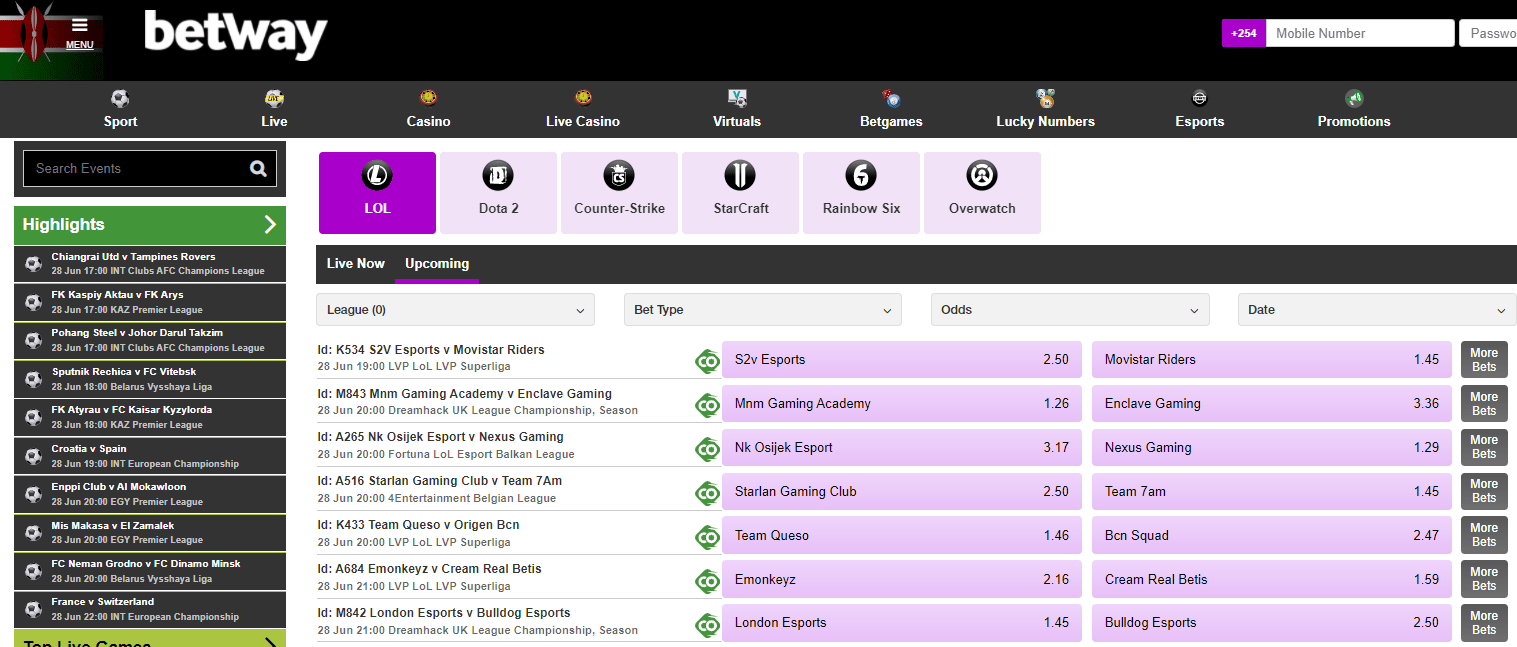The image size is (1517, 647).
Task: Open the Croatia v Spain highlight
Action: click(x=150, y=456)
